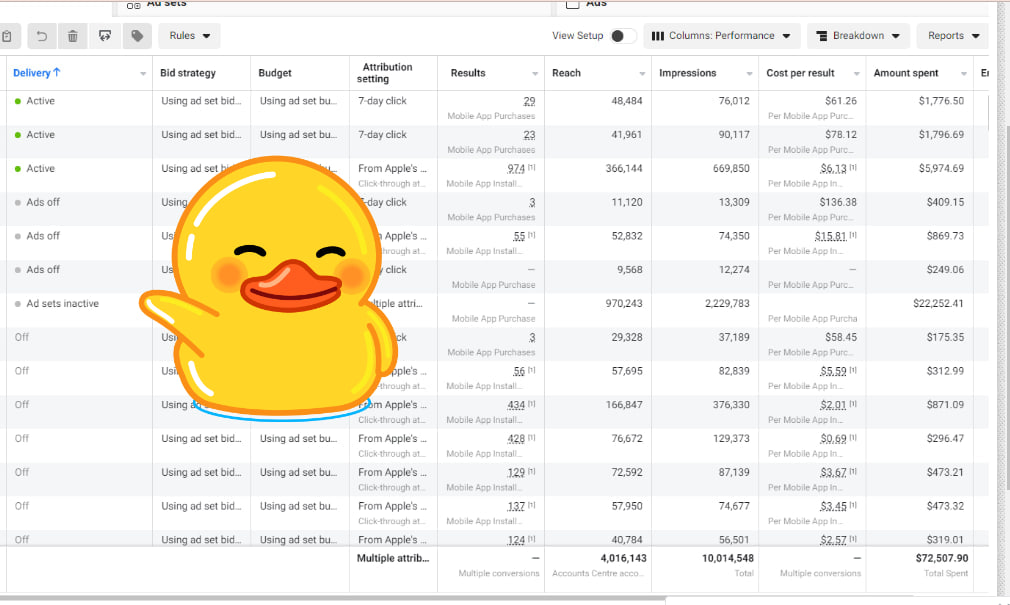Click the 366,144 reach cell
The width and height of the screenshot is (1010, 605).
[x=624, y=169]
